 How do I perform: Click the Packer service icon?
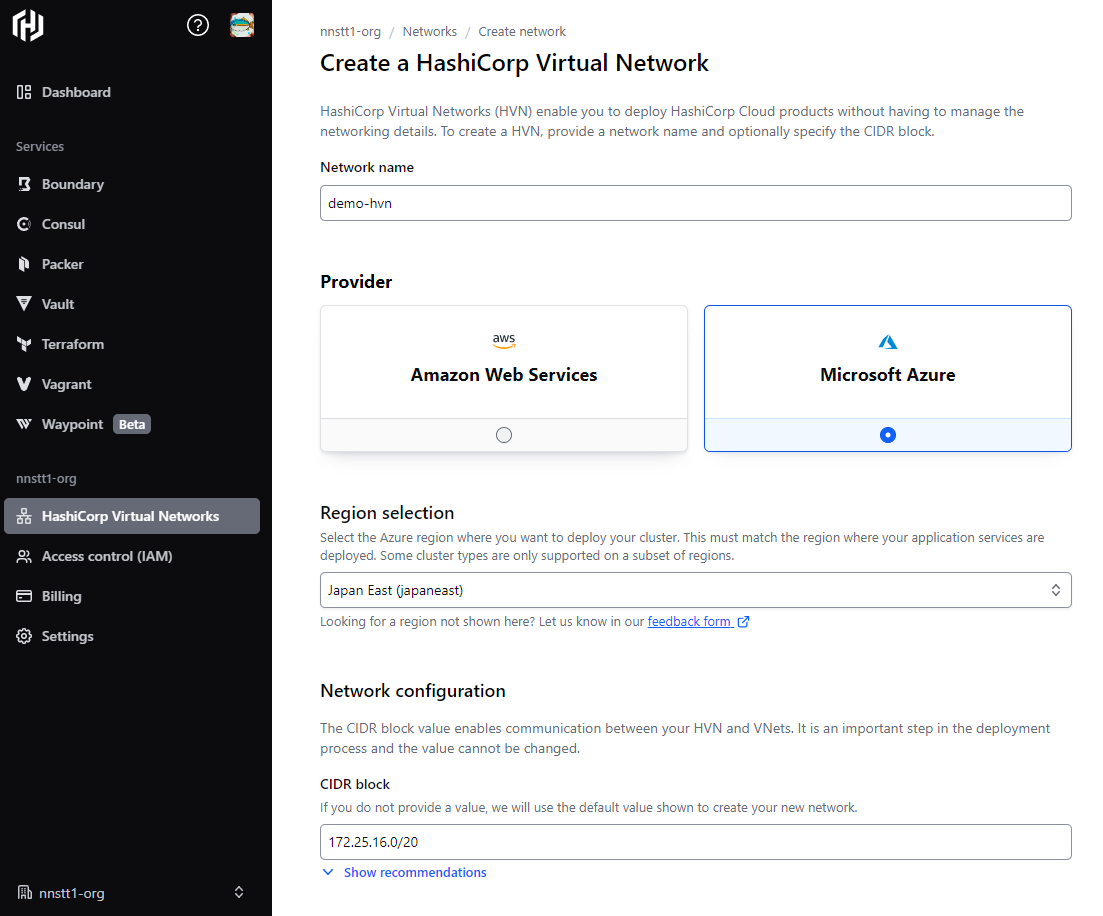click(x=24, y=265)
